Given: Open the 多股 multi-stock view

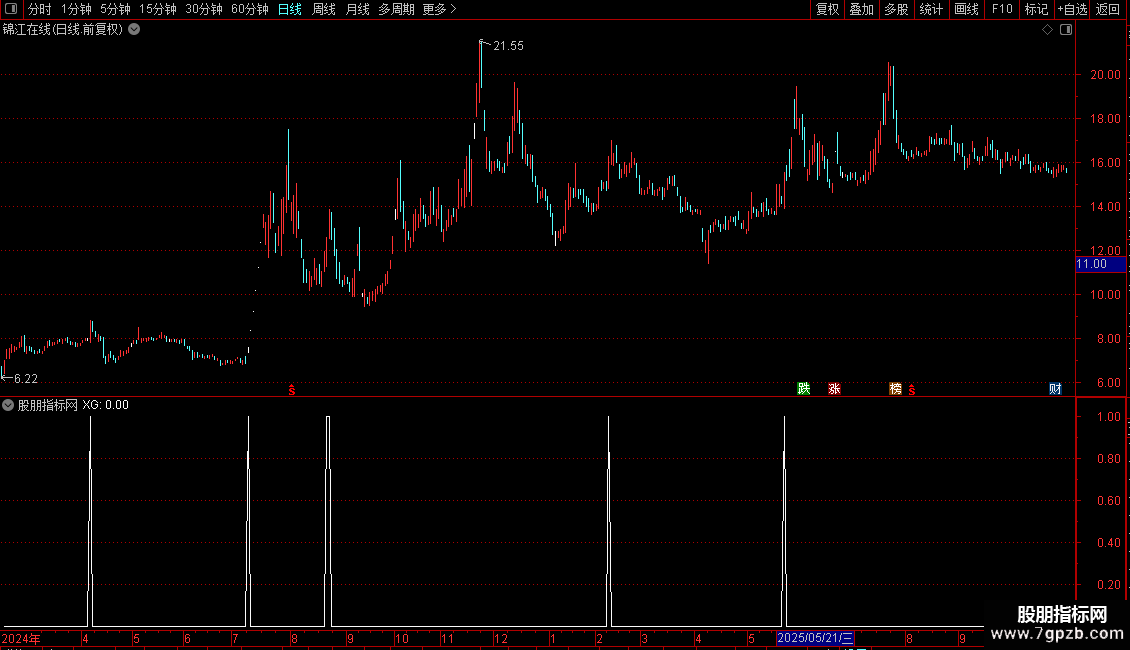Looking at the screenshot, I should pos(896,9).
